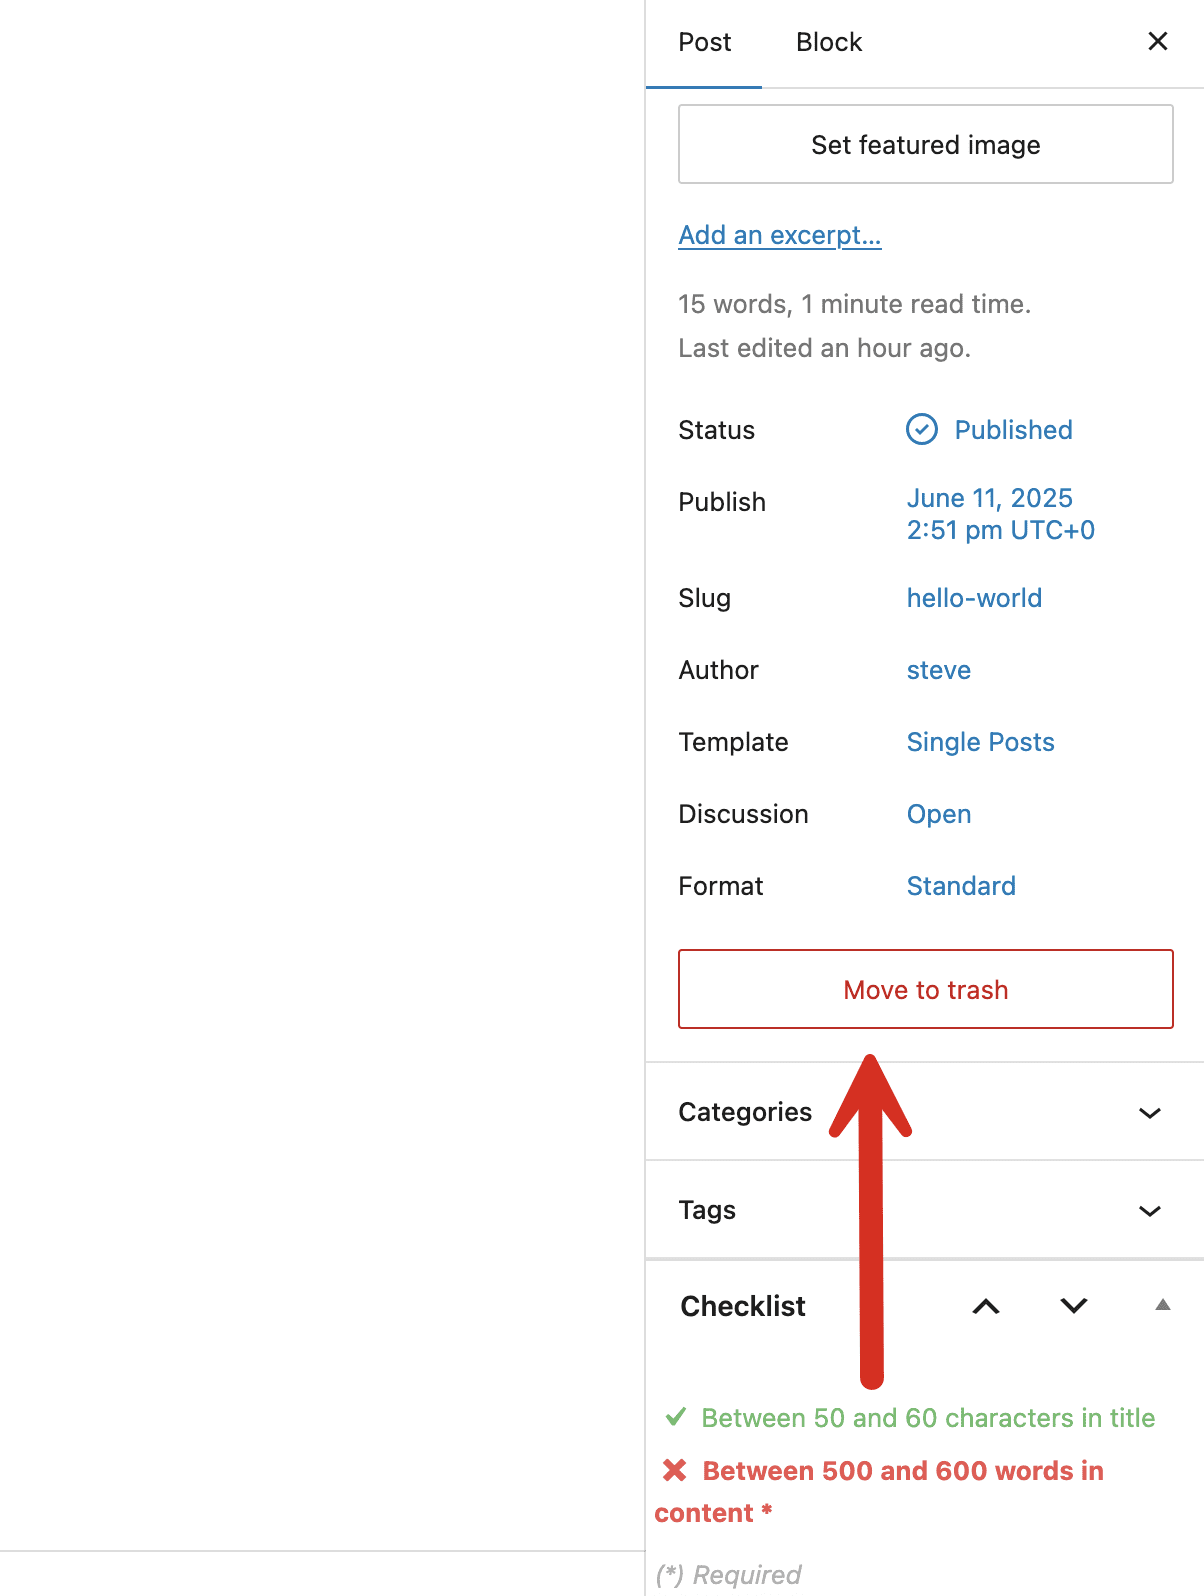Image resolution: width=1204 pixels, height=1596 pixels.
Task: Open the Add an excerpt link
Action: pyautogui.click(x=779, y=235)
